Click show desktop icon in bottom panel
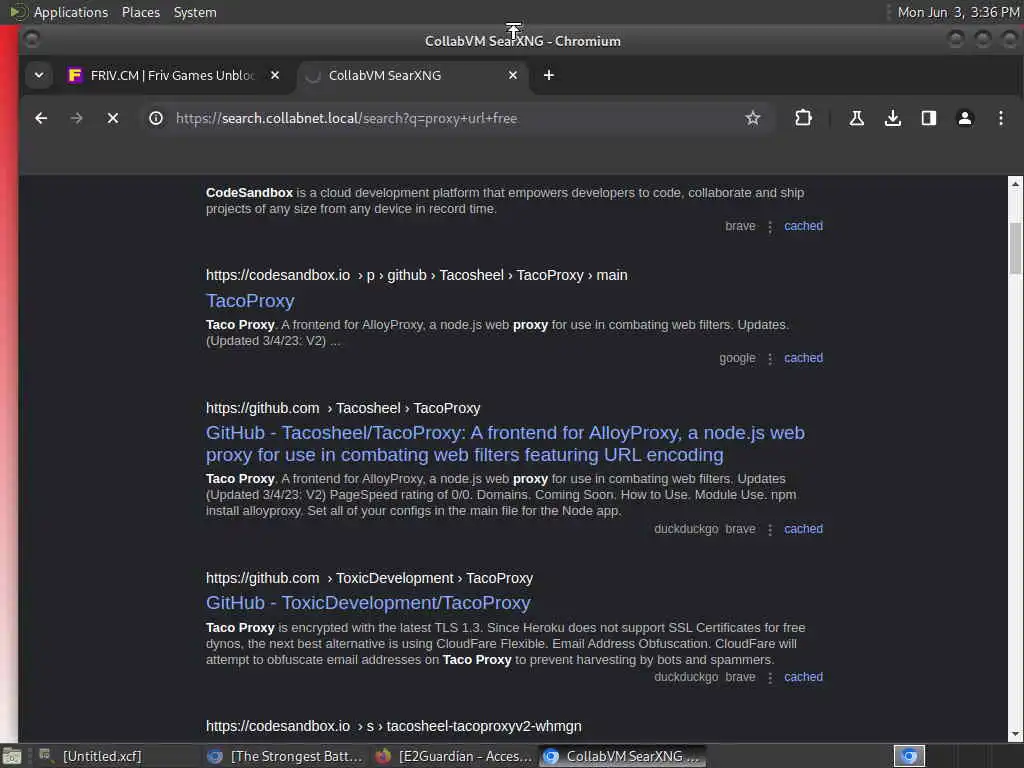This screenshot has width=1024, height=768. coord(12,756)
